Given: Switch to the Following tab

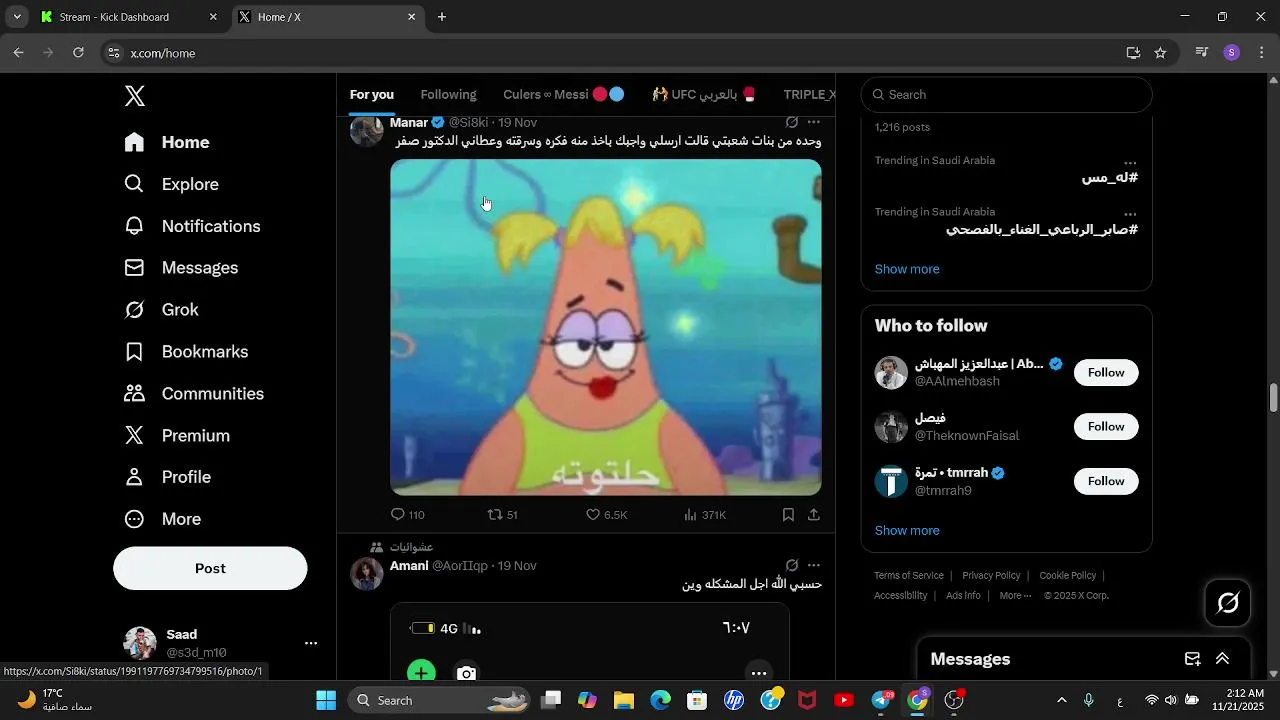Looking at the screenshot, I should (448, 95).
